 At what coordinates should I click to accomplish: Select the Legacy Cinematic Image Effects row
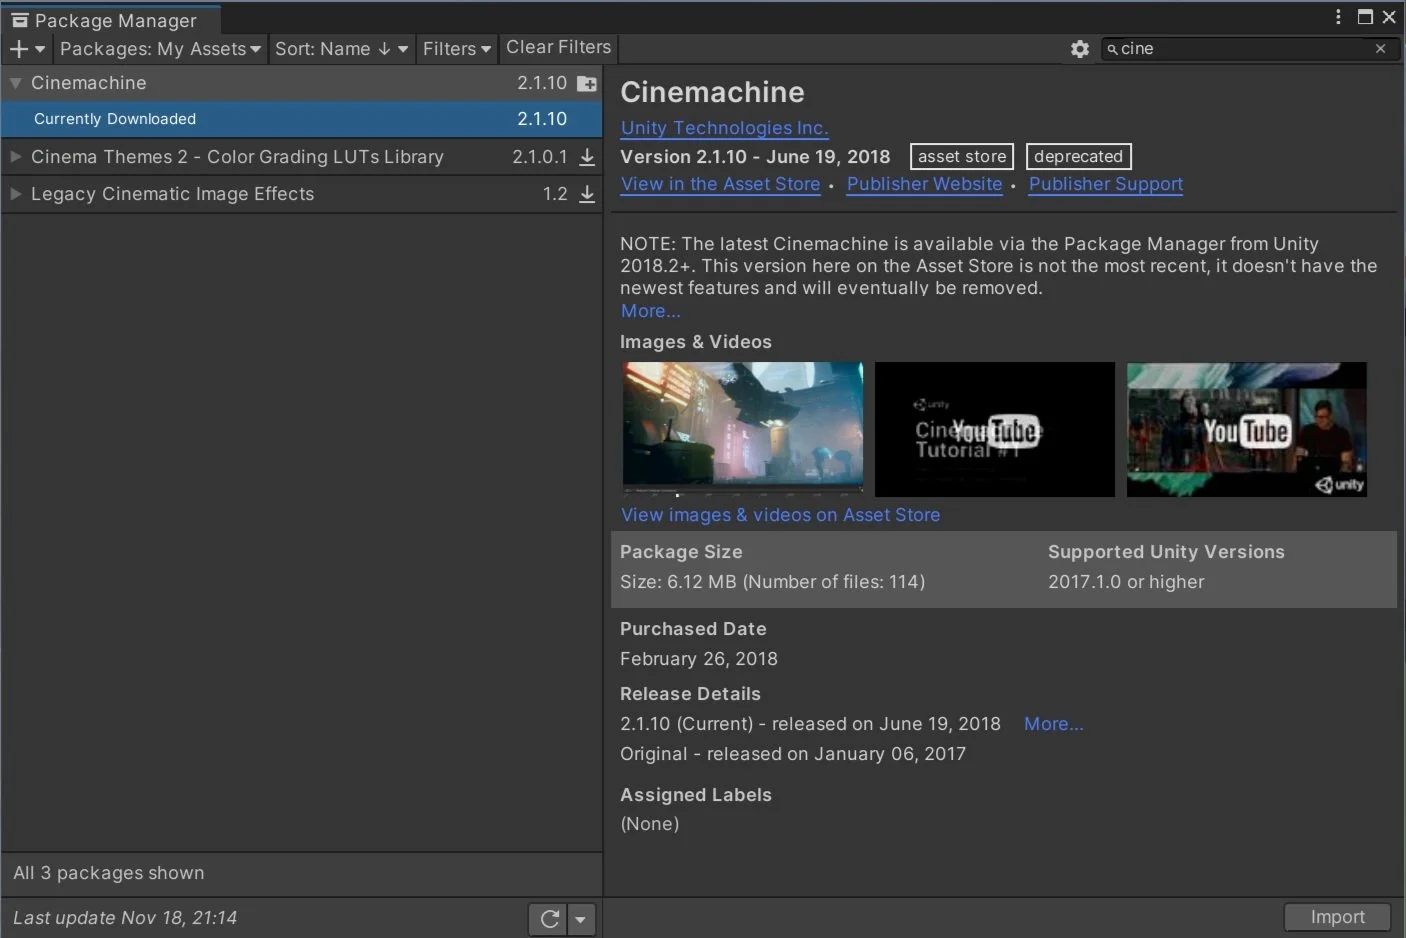301,194
